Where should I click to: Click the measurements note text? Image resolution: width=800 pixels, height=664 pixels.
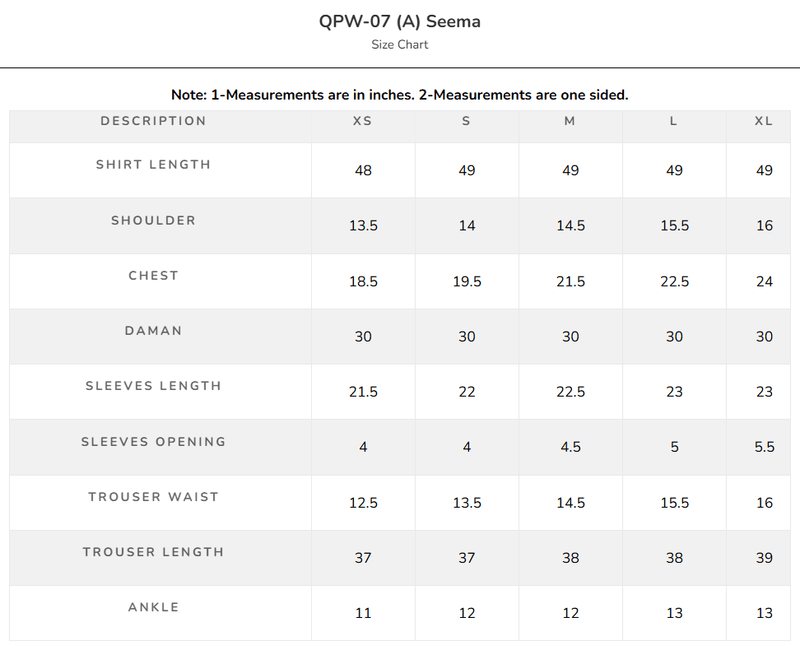(399, 95)
